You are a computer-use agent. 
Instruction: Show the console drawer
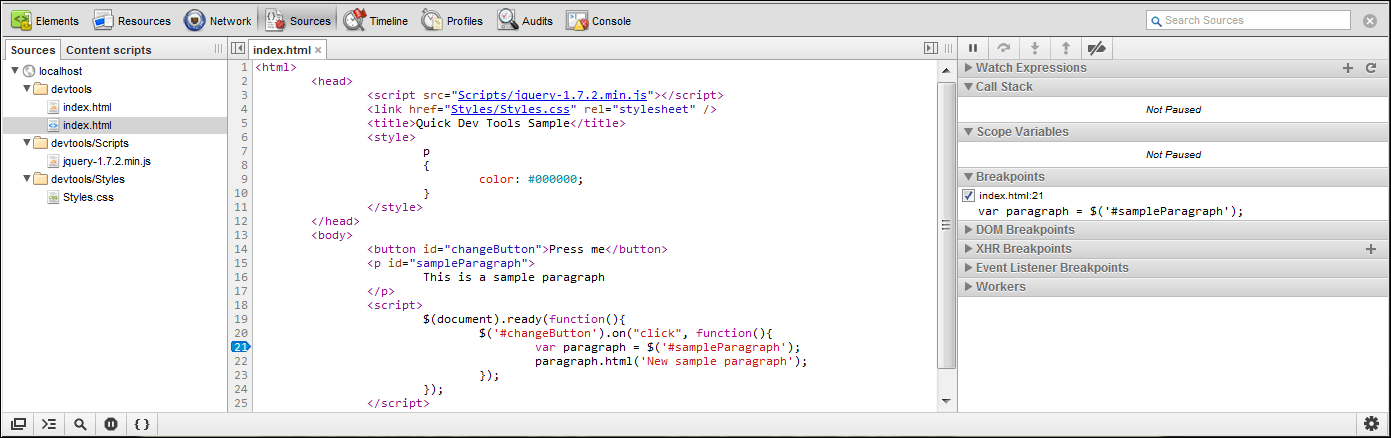point(49,424)
